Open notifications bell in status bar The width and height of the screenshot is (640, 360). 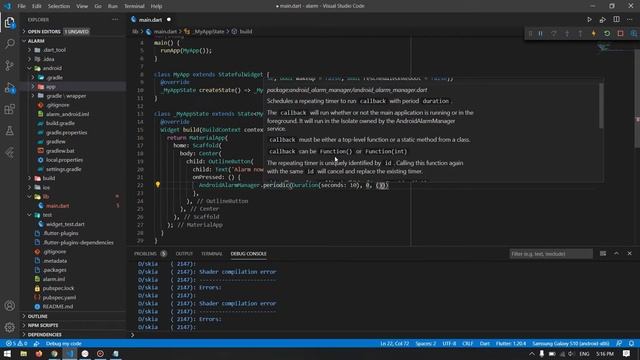[631, 343]
